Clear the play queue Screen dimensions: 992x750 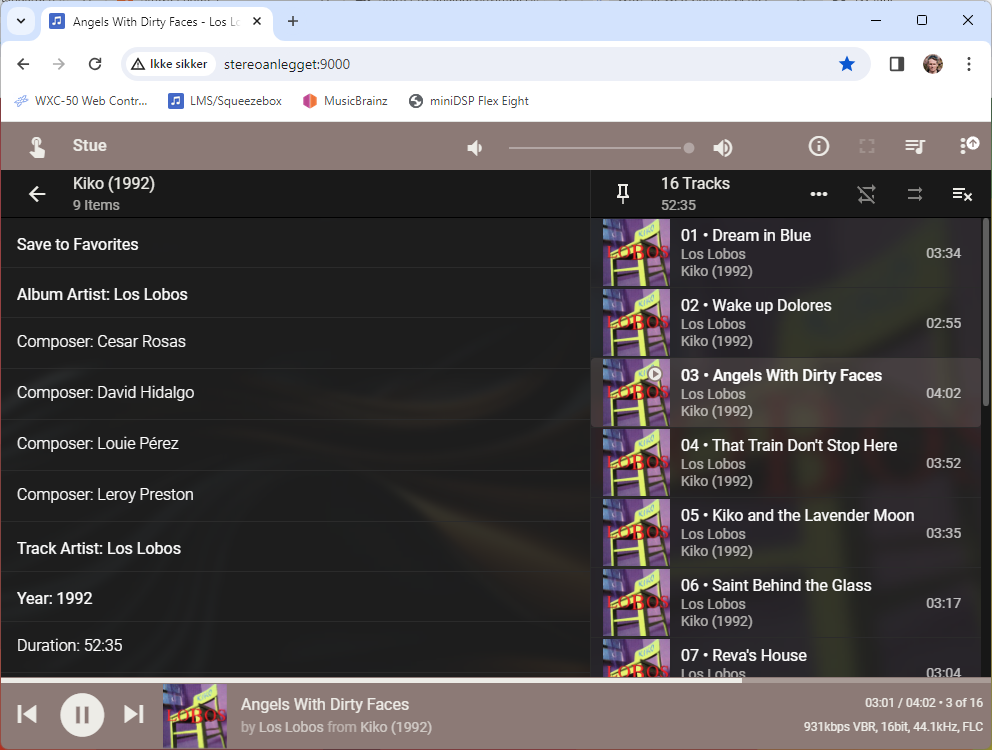coord(962,194)
